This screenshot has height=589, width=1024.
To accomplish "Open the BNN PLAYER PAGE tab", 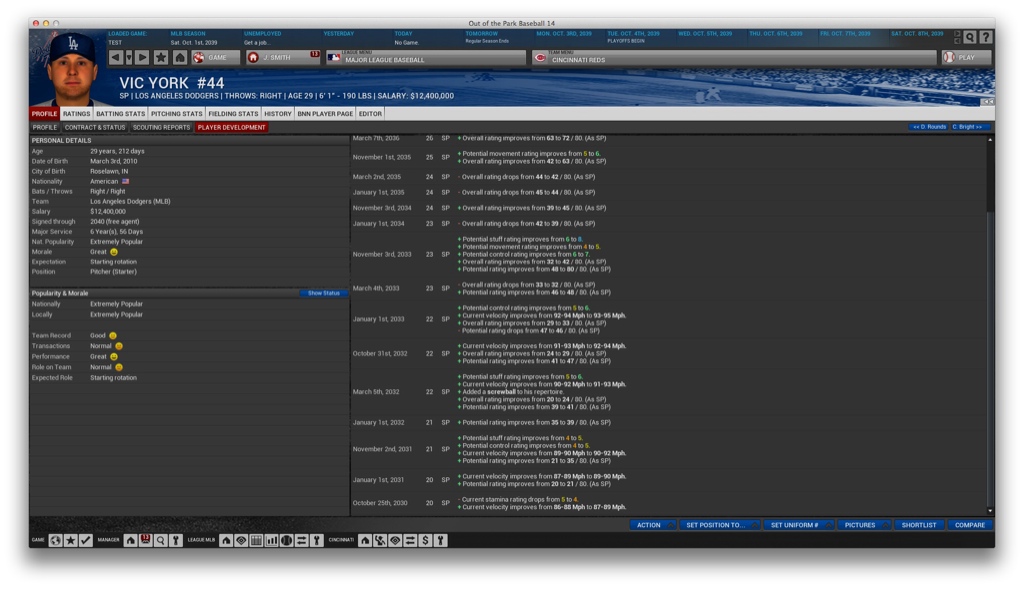I will click(325, 114).
